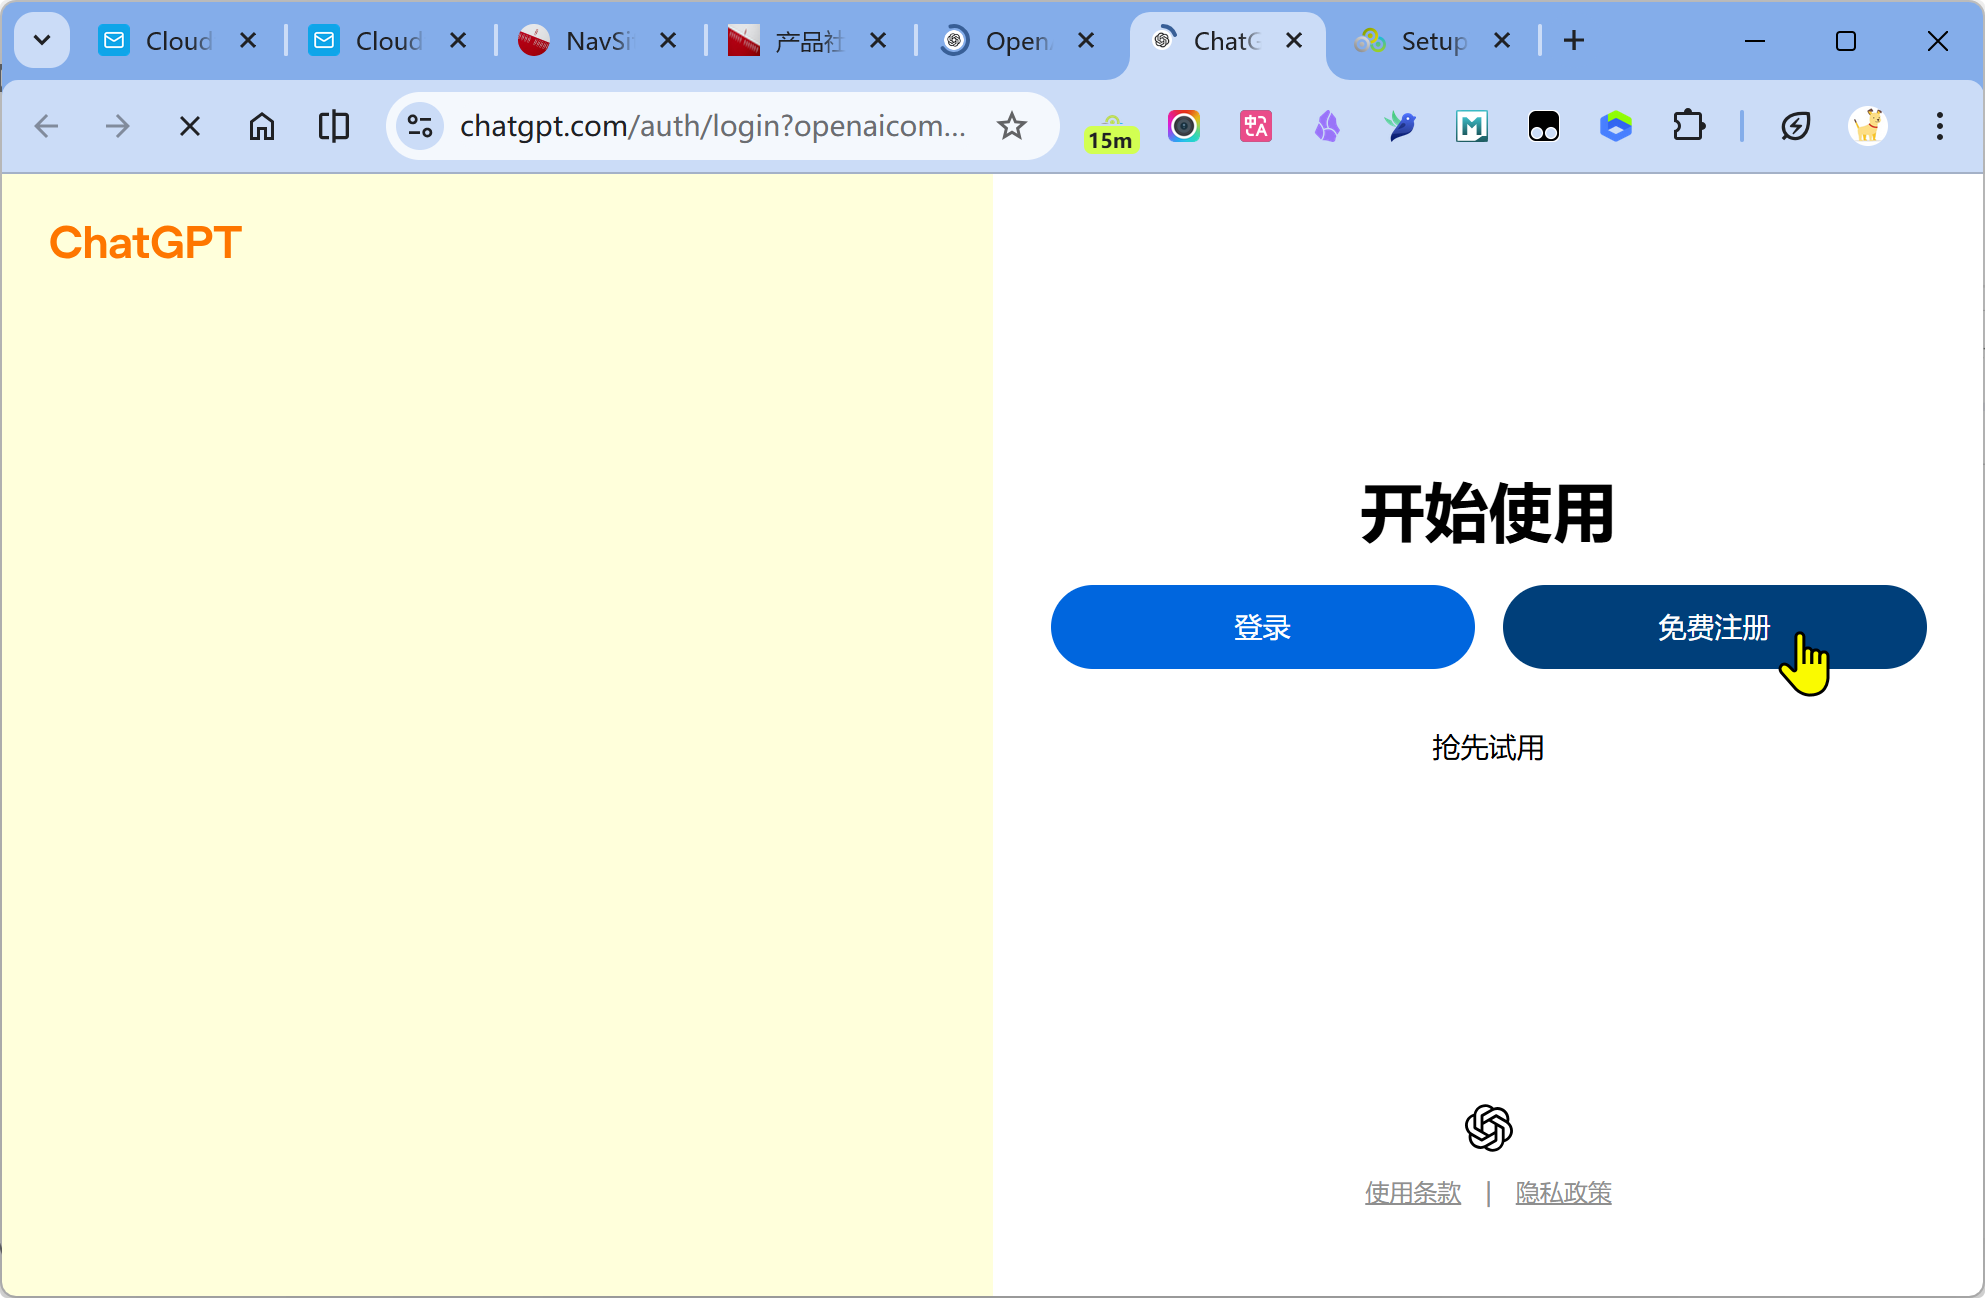Open Chrome's three-dot menu
Viewport: 1985px width, 1298px height.
click(x=1939, y=126)
